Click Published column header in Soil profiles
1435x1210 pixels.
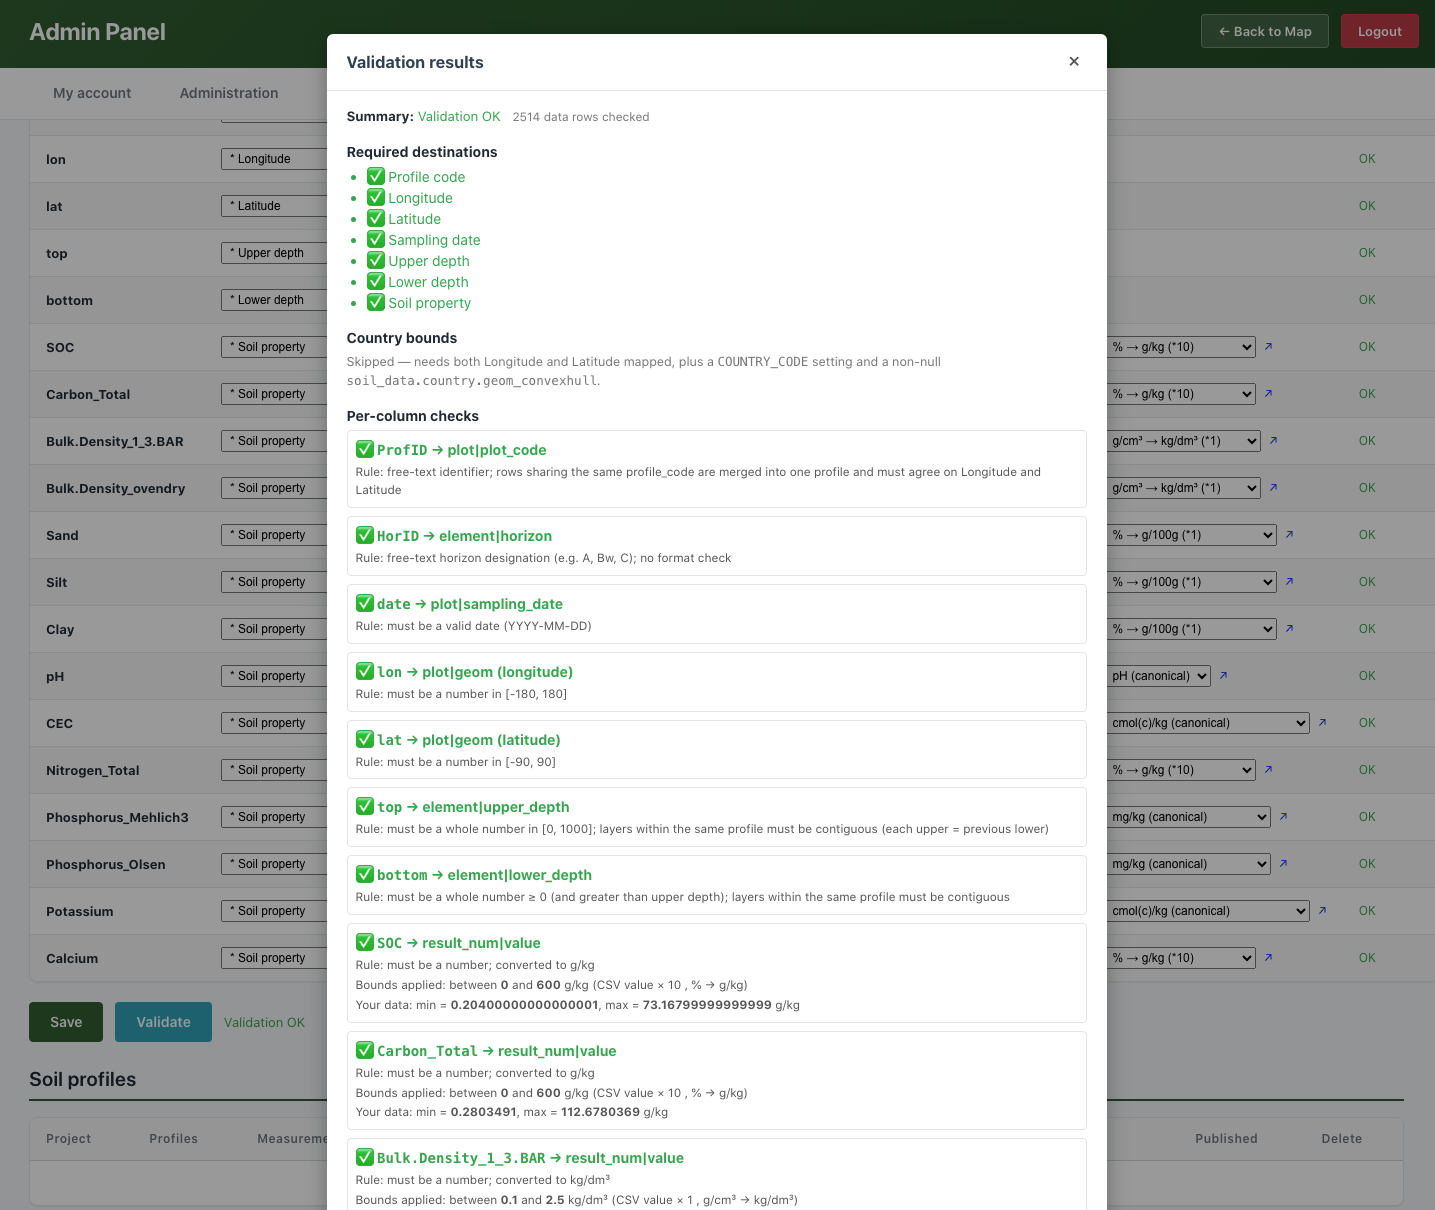[x=1226, y=1138]
